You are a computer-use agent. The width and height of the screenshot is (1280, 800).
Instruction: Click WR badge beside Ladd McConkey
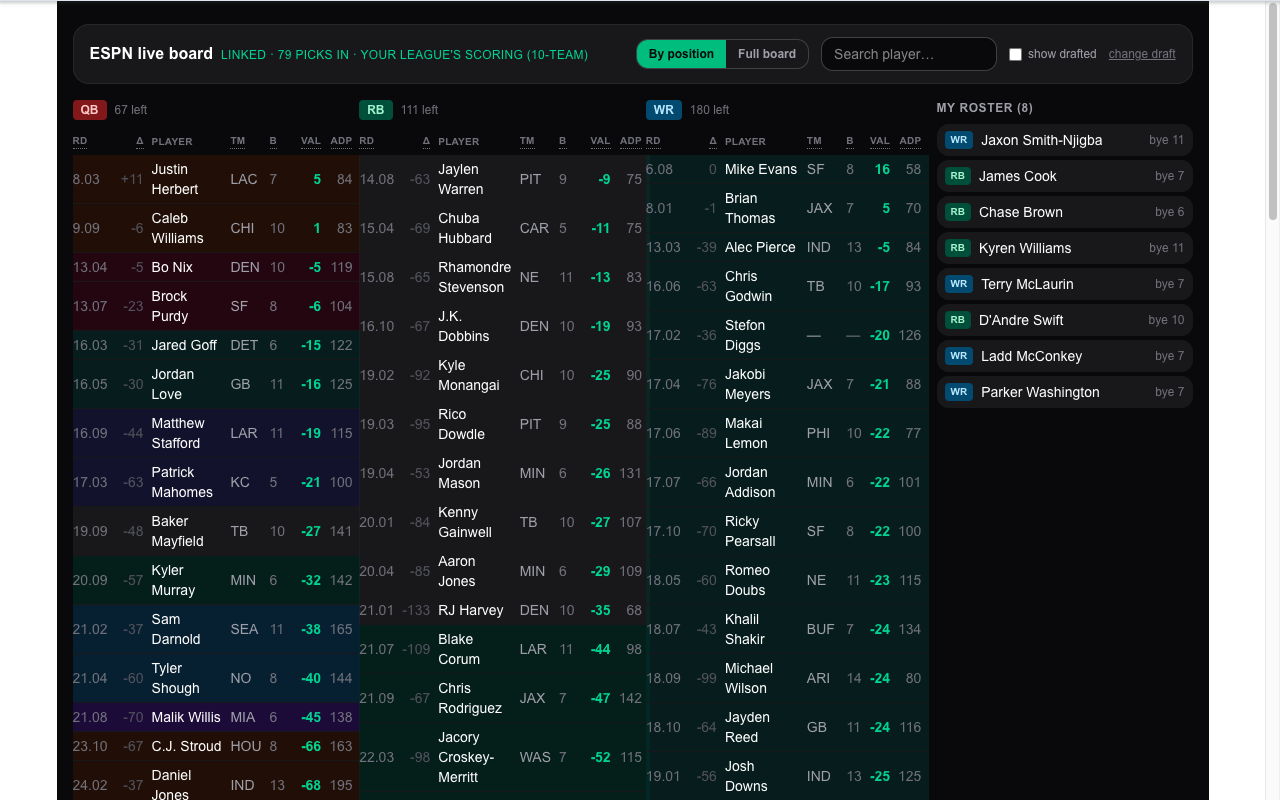(959, 356)
